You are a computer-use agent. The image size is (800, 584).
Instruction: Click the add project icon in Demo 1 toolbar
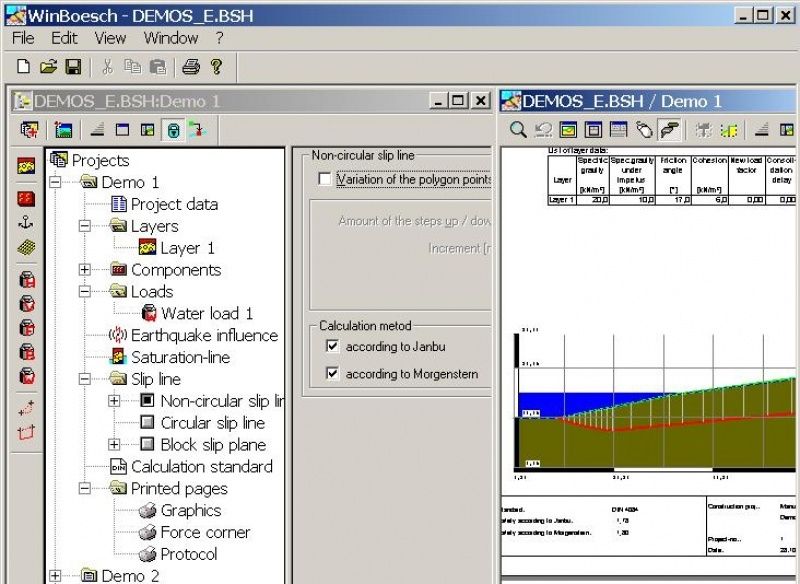(x=30, y=130)
